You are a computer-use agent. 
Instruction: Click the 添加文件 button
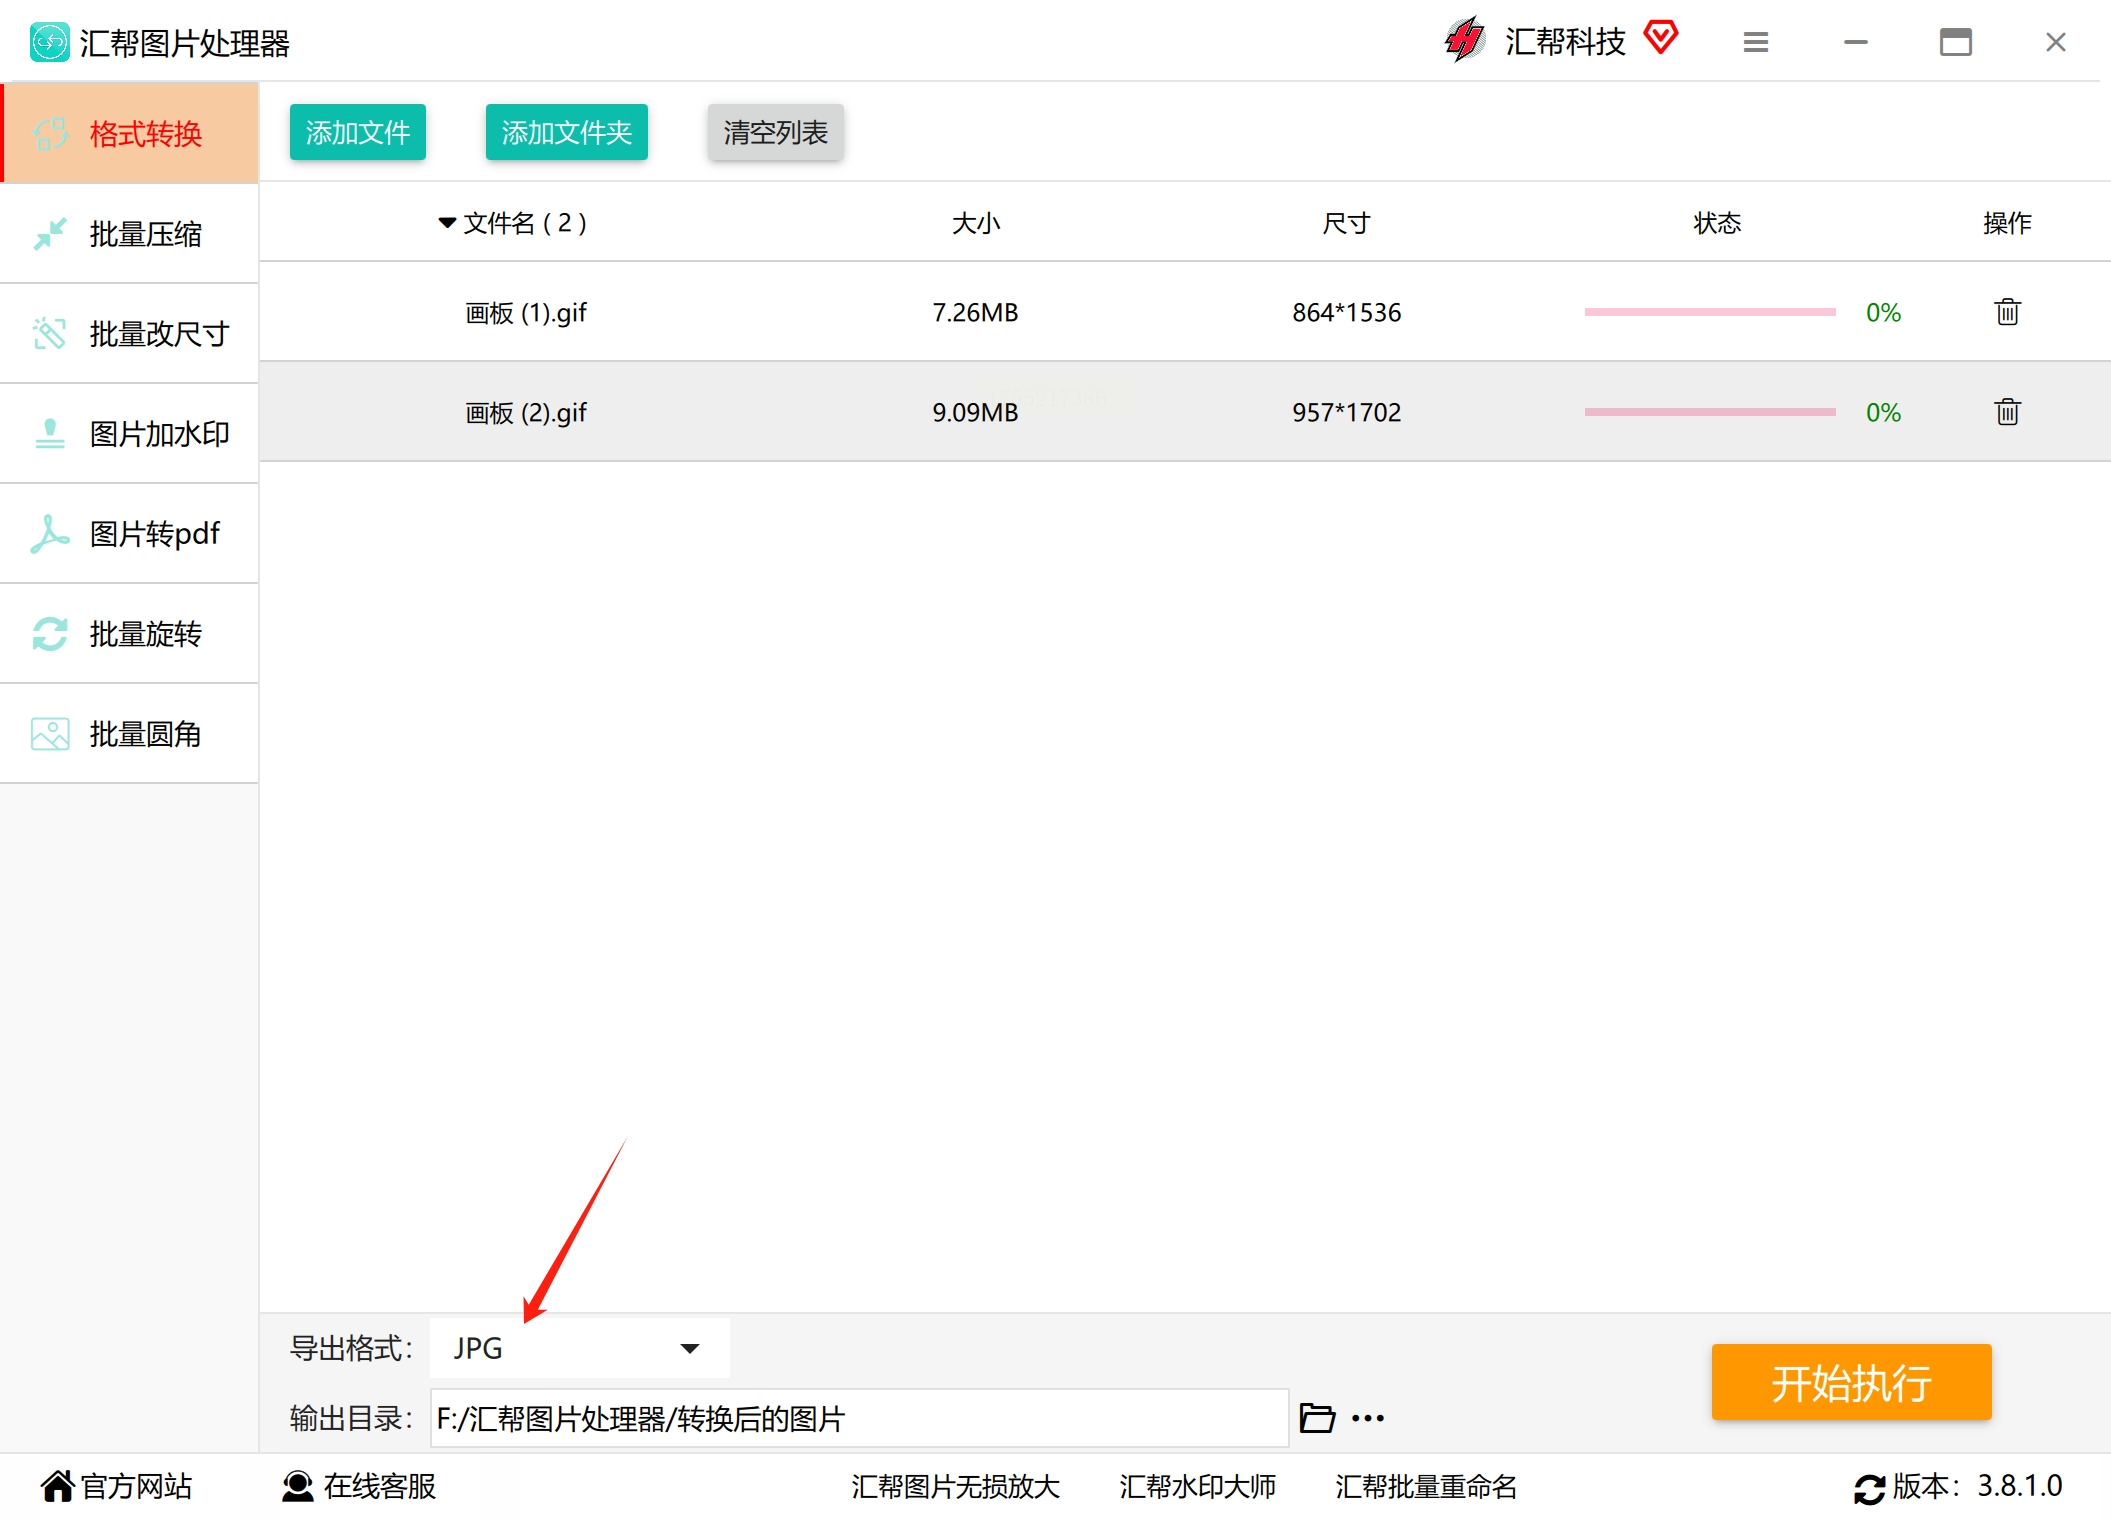point(357,132)
